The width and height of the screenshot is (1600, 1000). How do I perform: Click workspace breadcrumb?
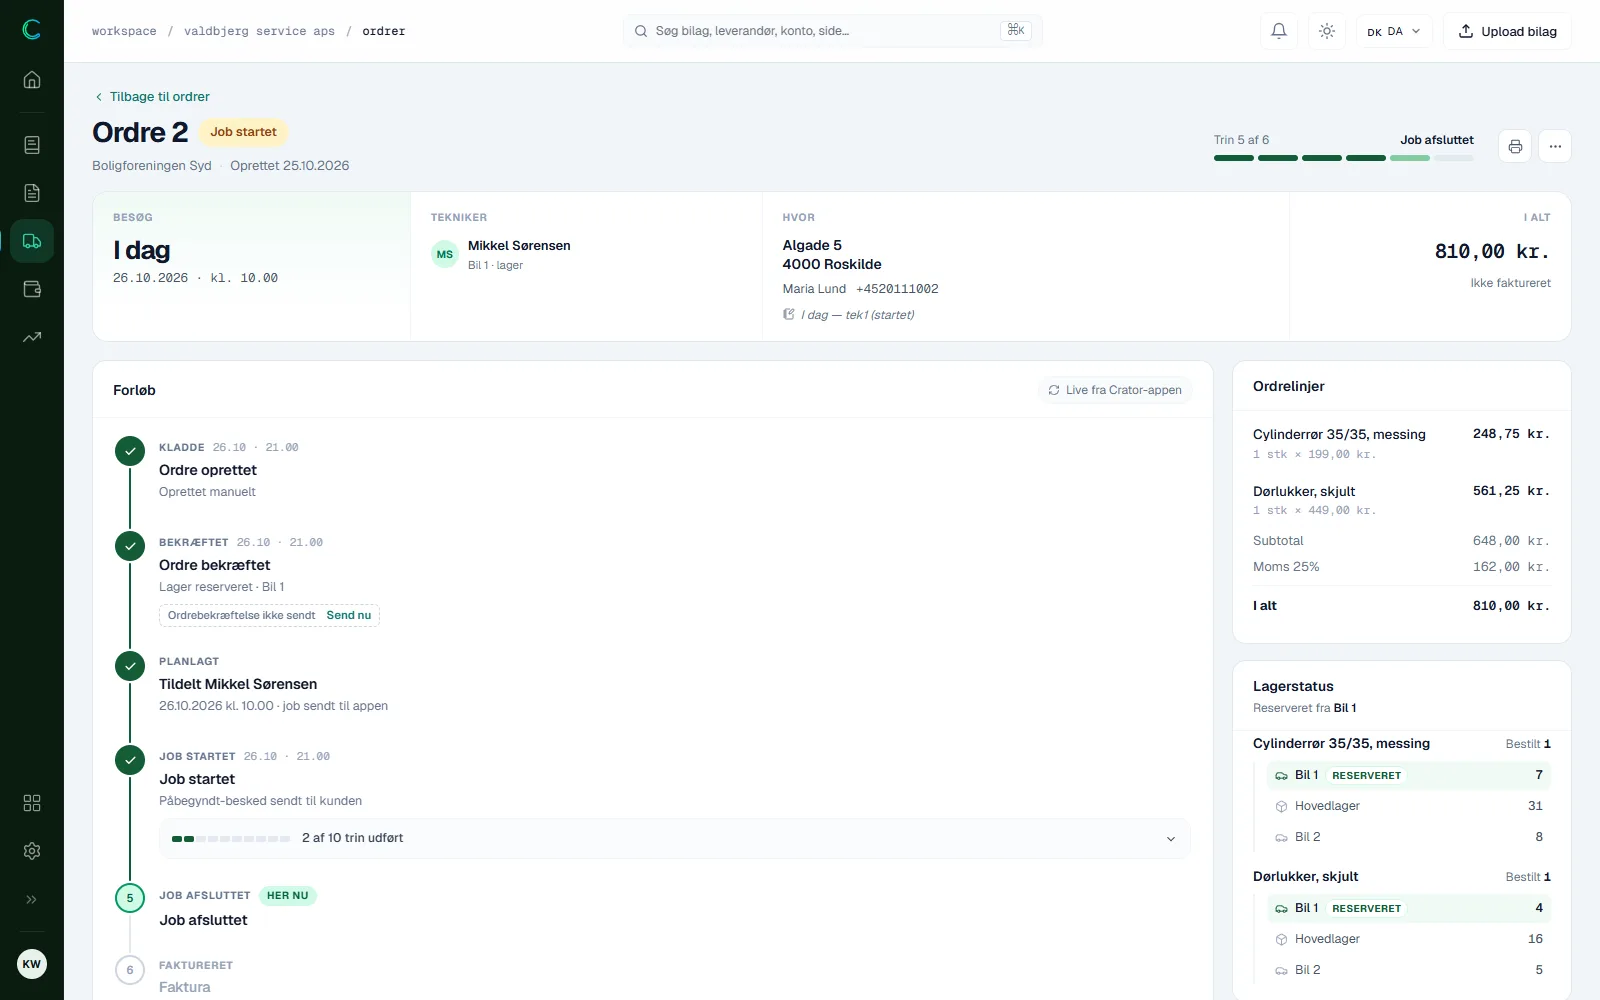124,31
